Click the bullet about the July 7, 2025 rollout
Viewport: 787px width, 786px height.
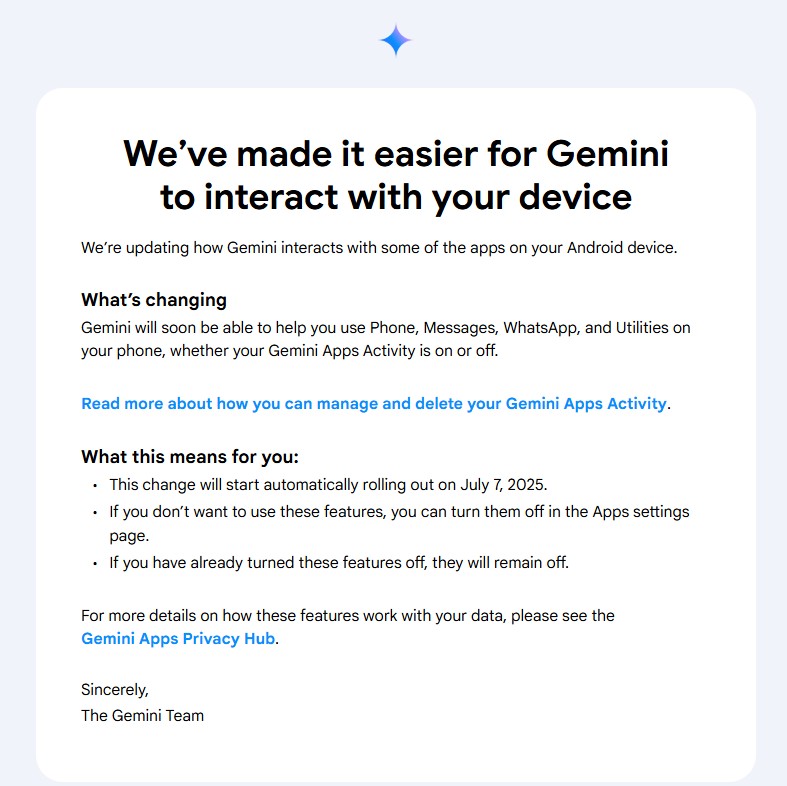328,485
